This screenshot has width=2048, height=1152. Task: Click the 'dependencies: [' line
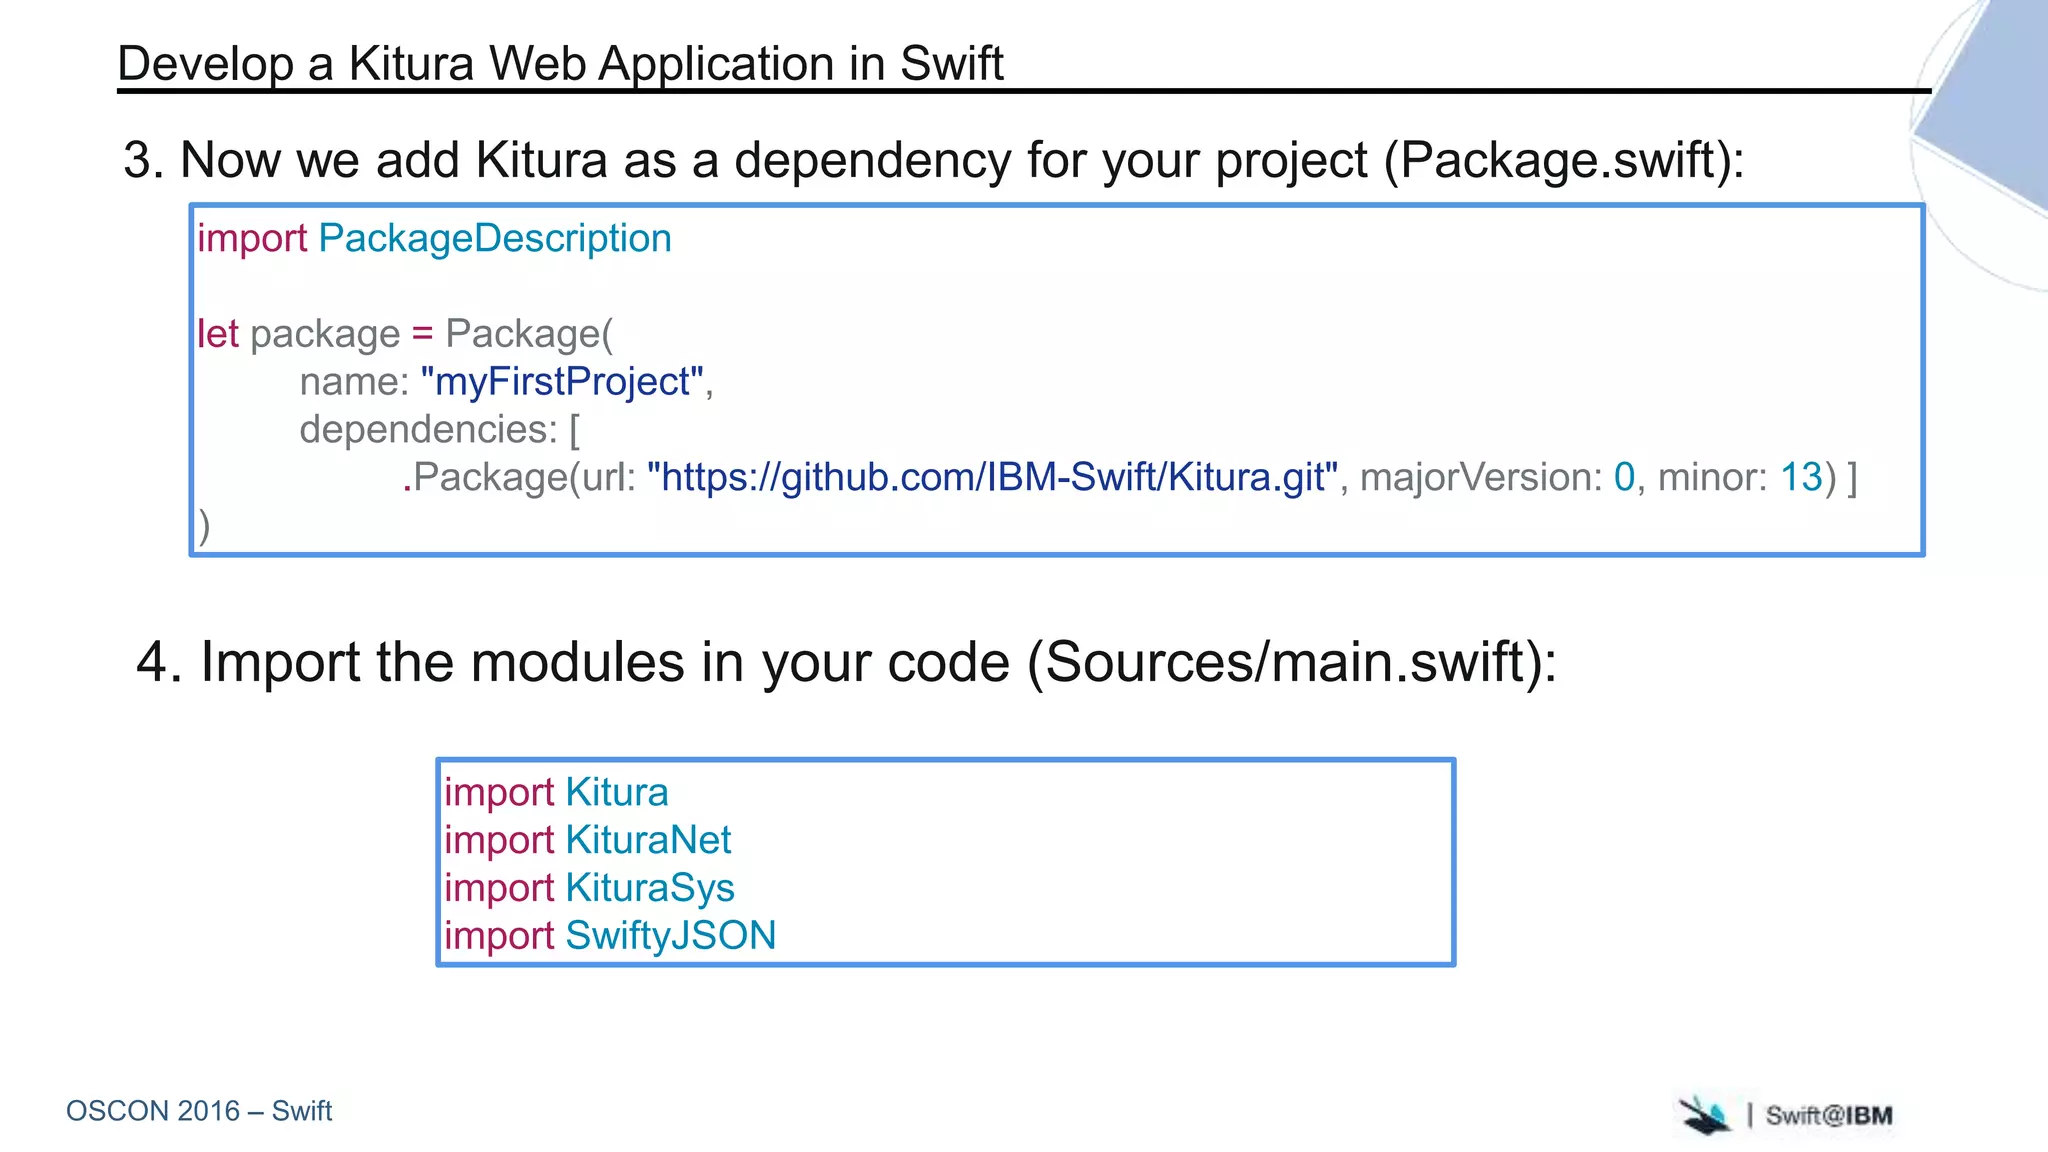coord(440,430)
